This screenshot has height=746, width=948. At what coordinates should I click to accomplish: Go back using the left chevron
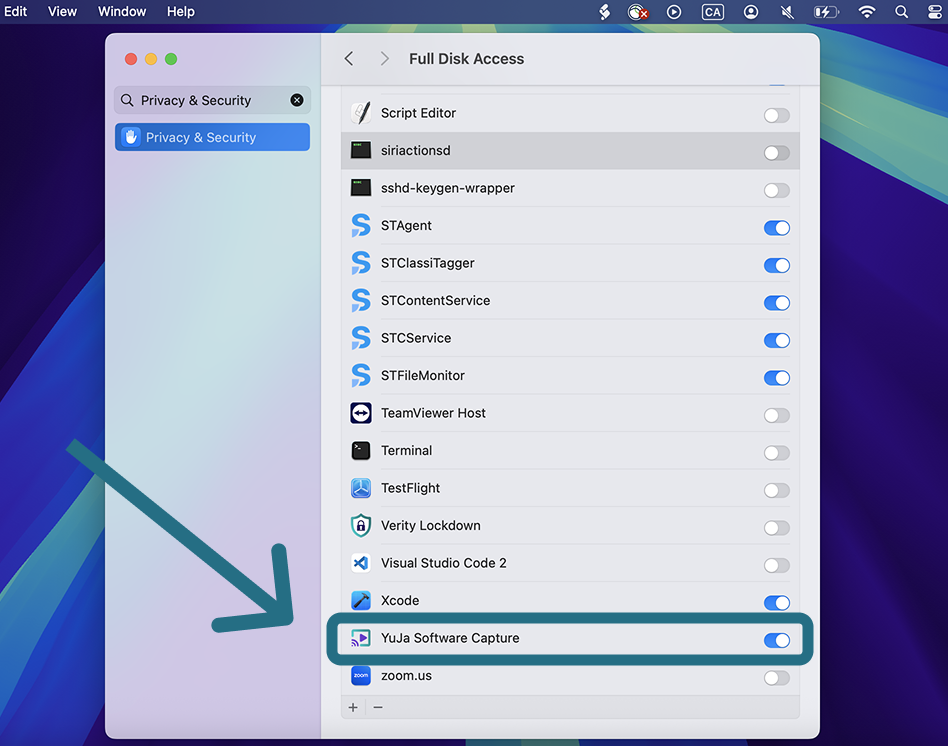tap(349, 59)
